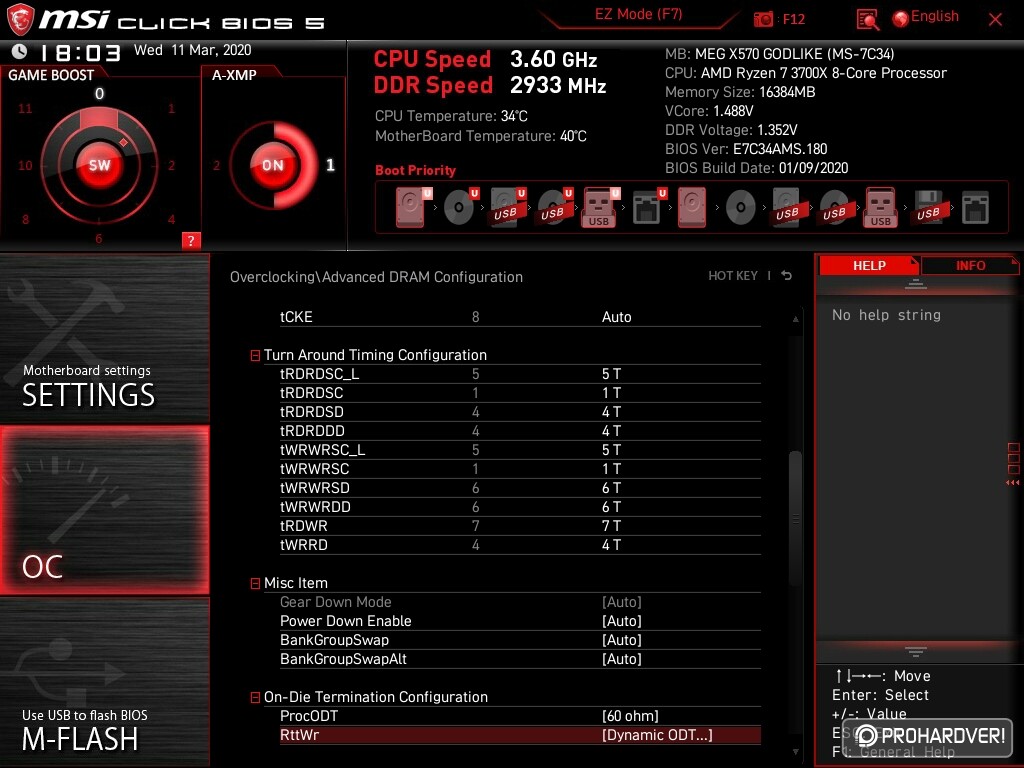Select the first USB key boot device icon
1024x768 pixels.
tap(600, 208)
